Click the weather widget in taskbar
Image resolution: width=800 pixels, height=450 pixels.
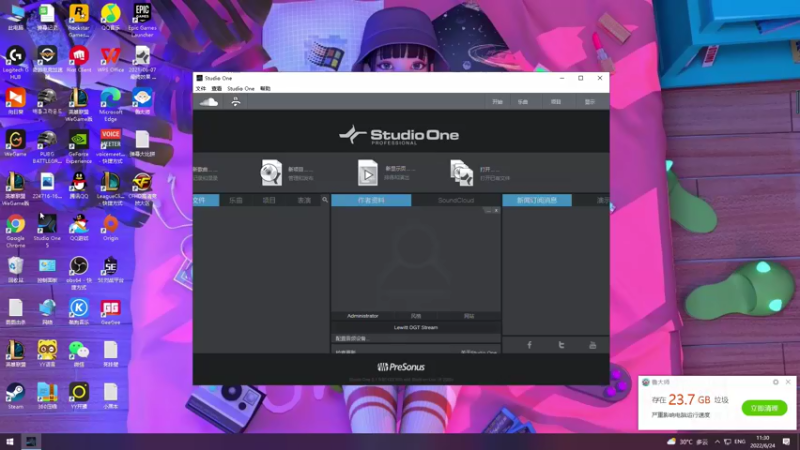pos(687,442)
